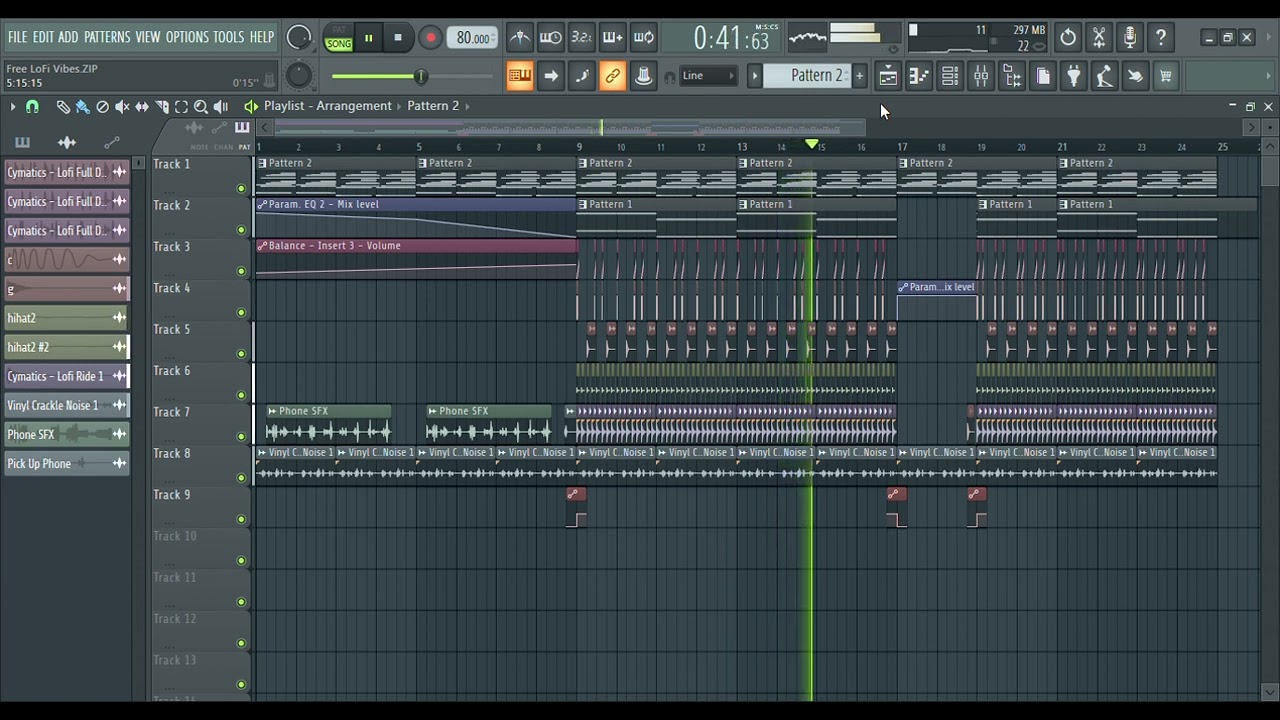Toggle blend recording overdub icon
Viewport: 1280px width, 720px height.
tap(612, 38)
